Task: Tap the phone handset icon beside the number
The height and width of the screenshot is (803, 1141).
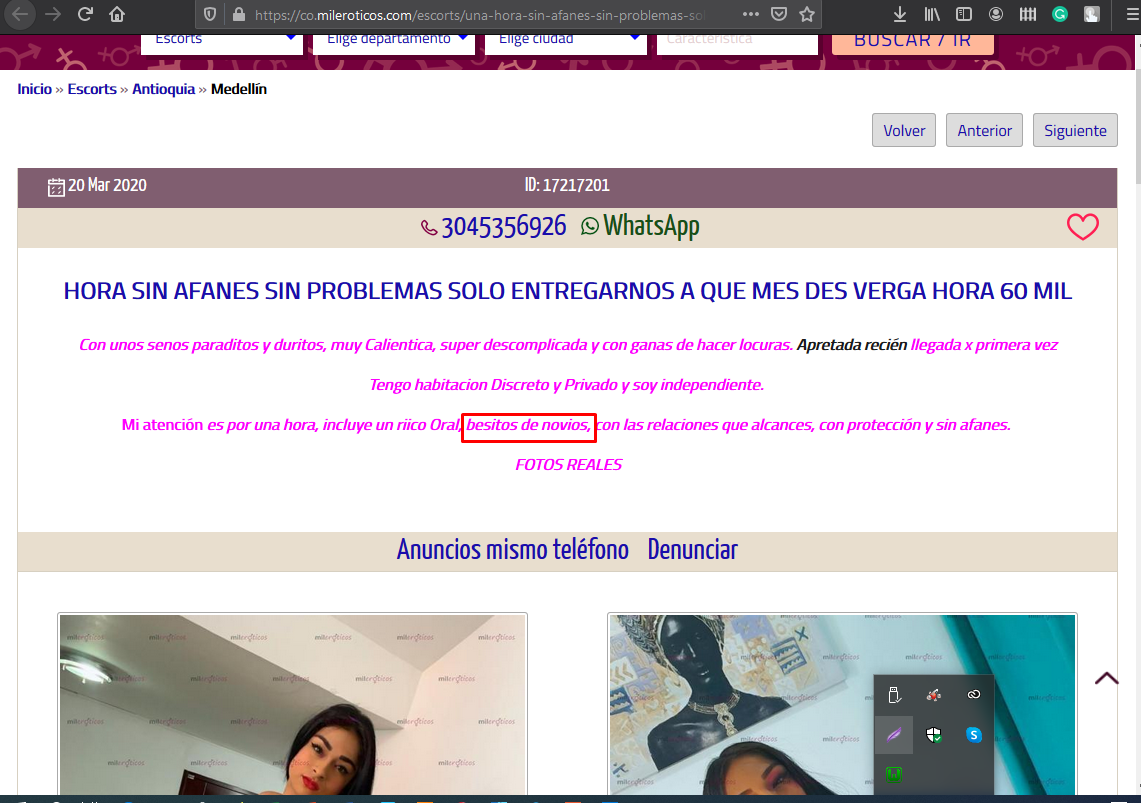Action: coord(429,228)
